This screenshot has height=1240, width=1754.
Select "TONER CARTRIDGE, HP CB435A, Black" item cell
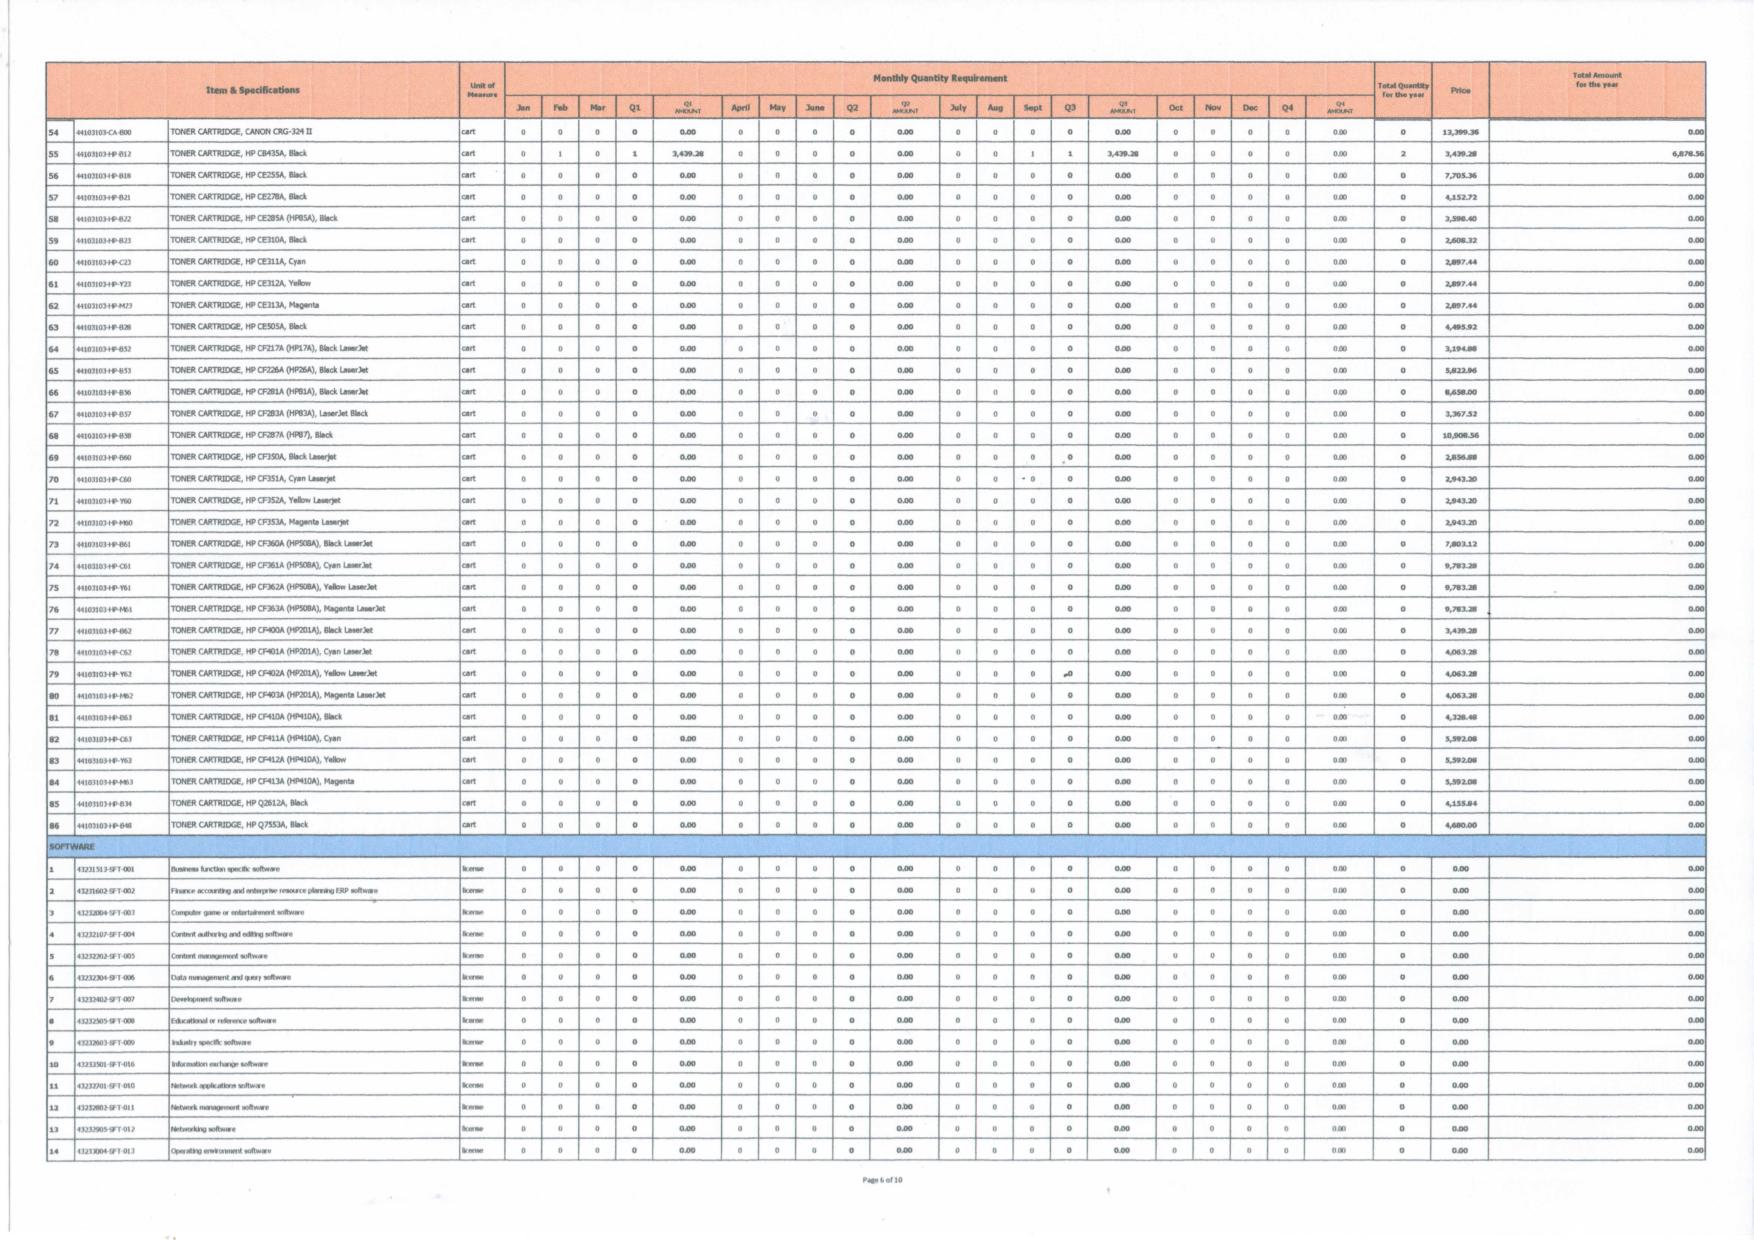click(x=313, y=153)
